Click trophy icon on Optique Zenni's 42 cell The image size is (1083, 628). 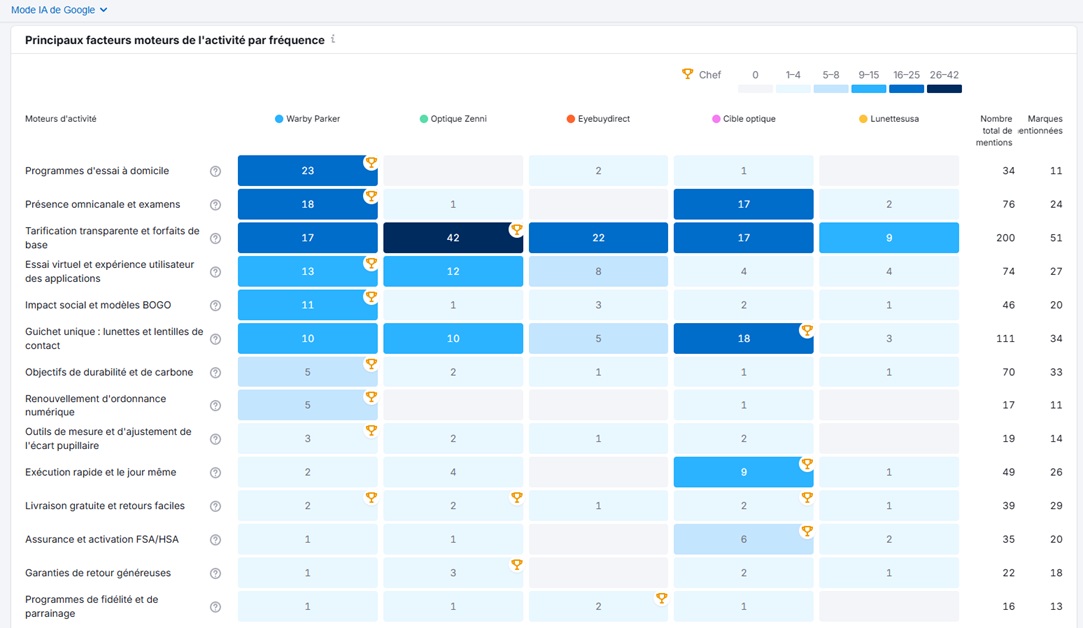pos(516,230)
